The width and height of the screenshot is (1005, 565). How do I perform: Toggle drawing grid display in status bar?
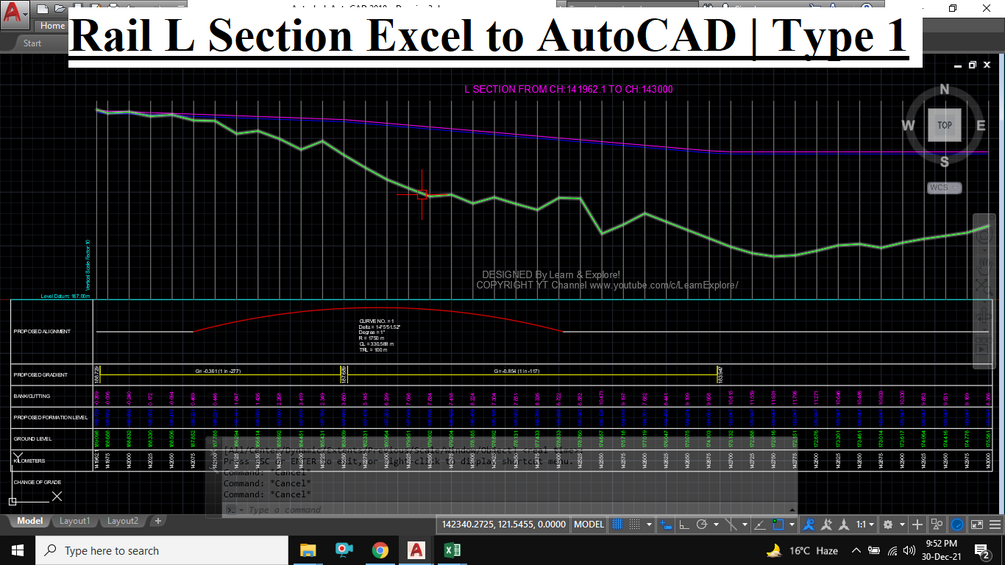click(617, 524)
